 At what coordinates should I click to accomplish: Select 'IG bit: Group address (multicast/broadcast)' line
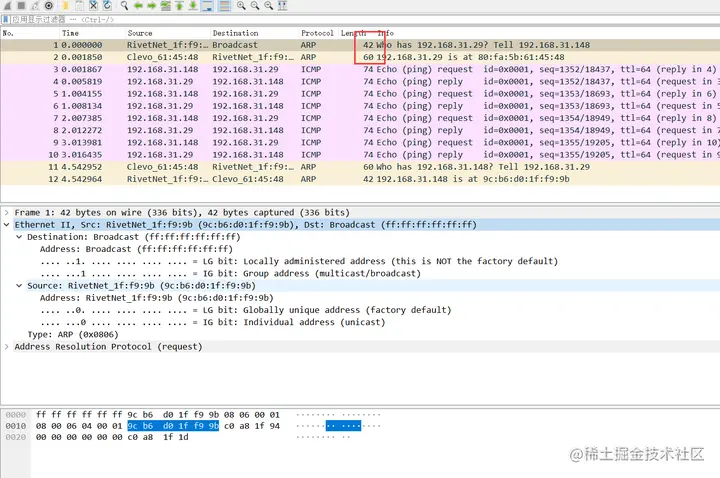(230, 273)
